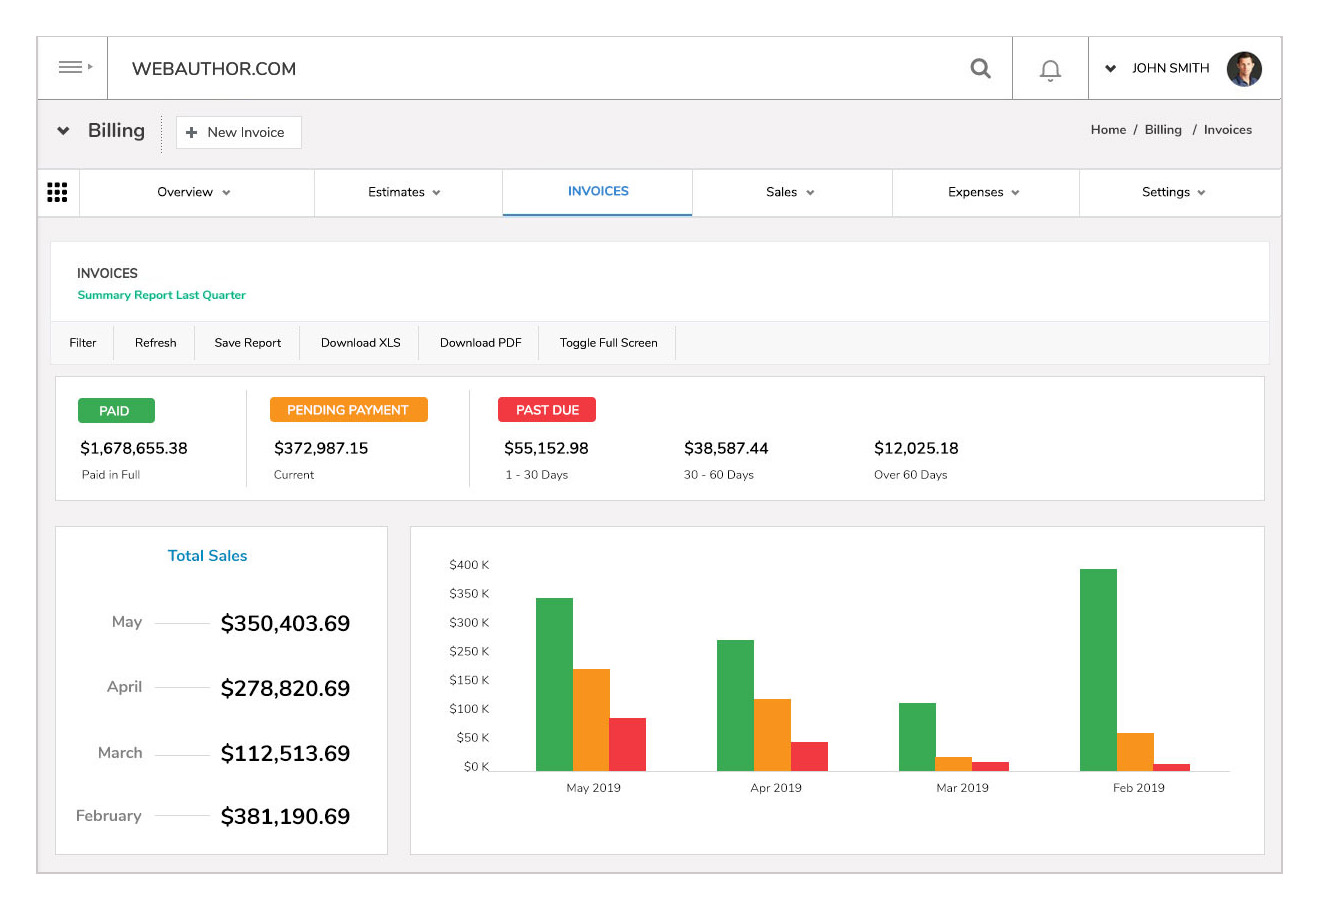
Task: Open notifications bell icon
Action: 1050,70
